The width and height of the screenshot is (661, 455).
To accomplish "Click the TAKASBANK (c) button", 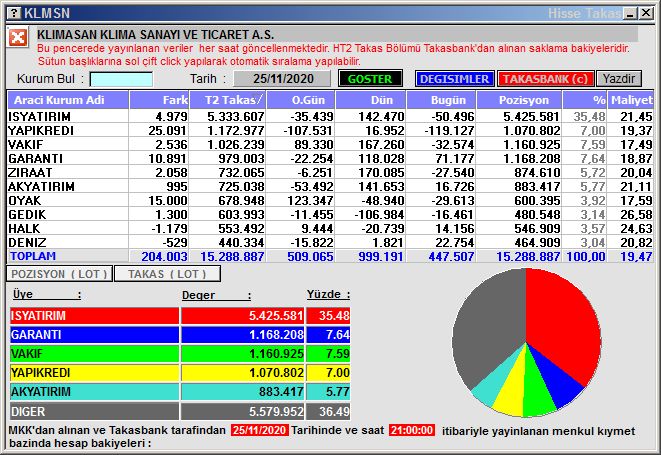I will pyautogui.click(x=545, y=79).
